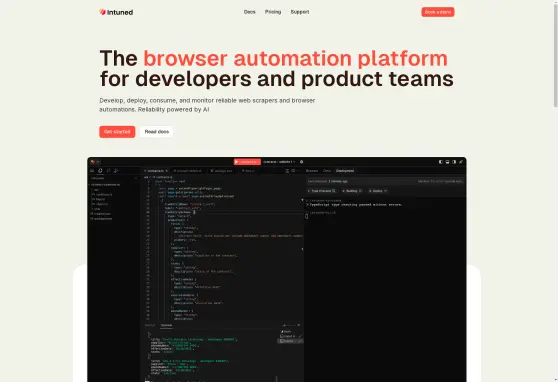Viewport: 558px width, 382px height.
Task: Click the Book a demo button
Action: 438,12
